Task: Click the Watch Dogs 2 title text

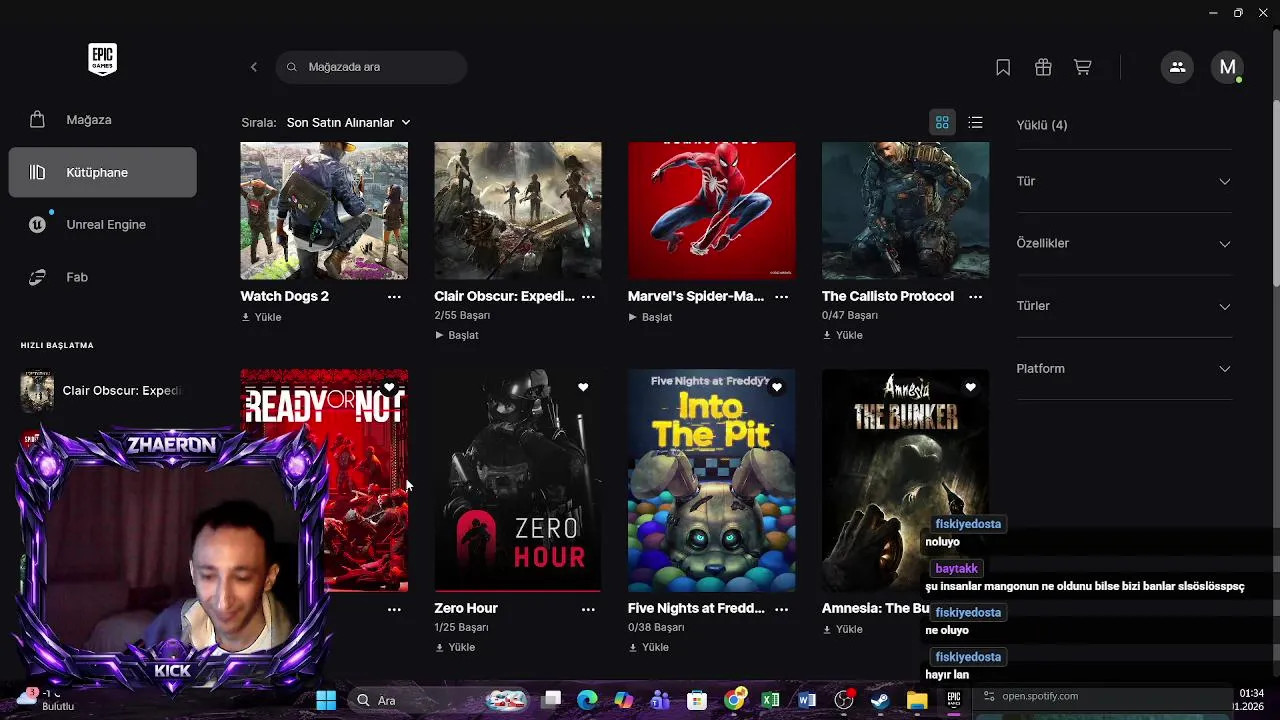Action: point(285,297)
